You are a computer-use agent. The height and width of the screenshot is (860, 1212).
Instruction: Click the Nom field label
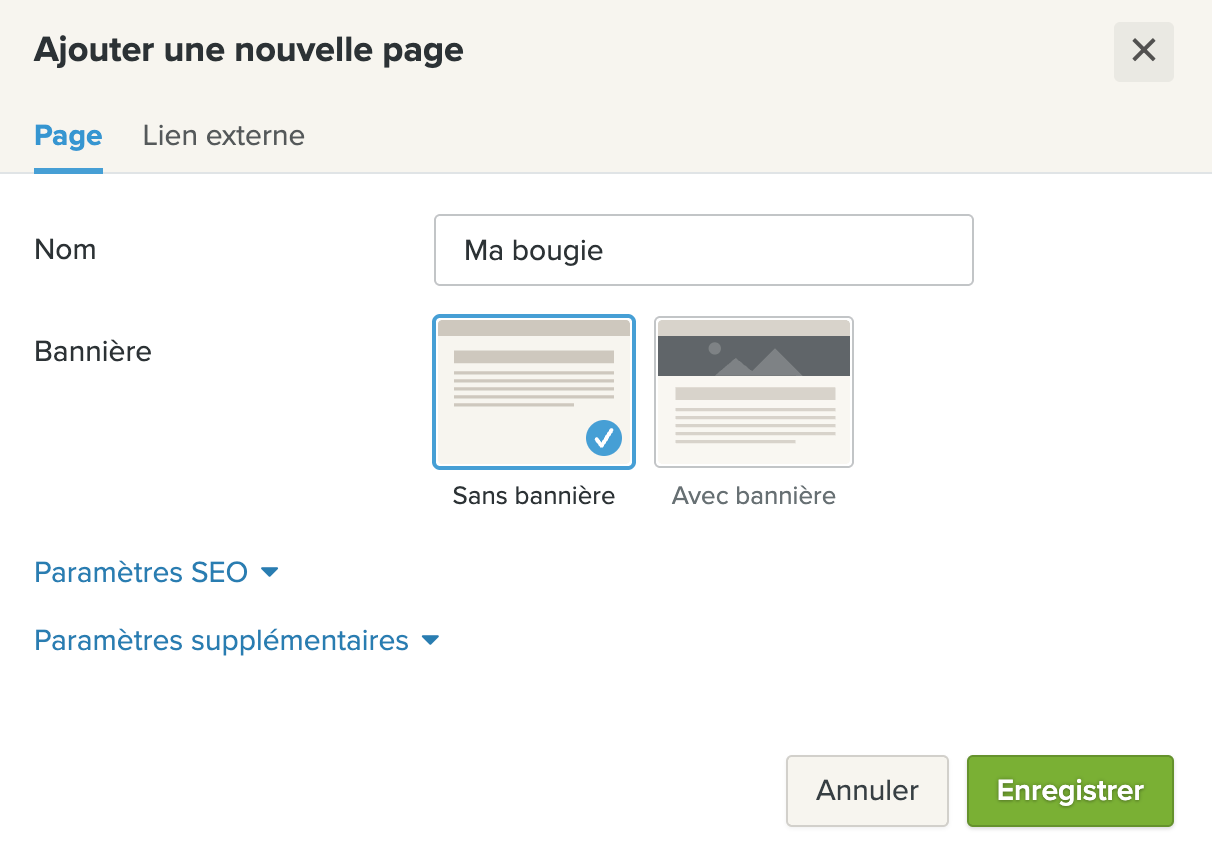tap(65, 250)
